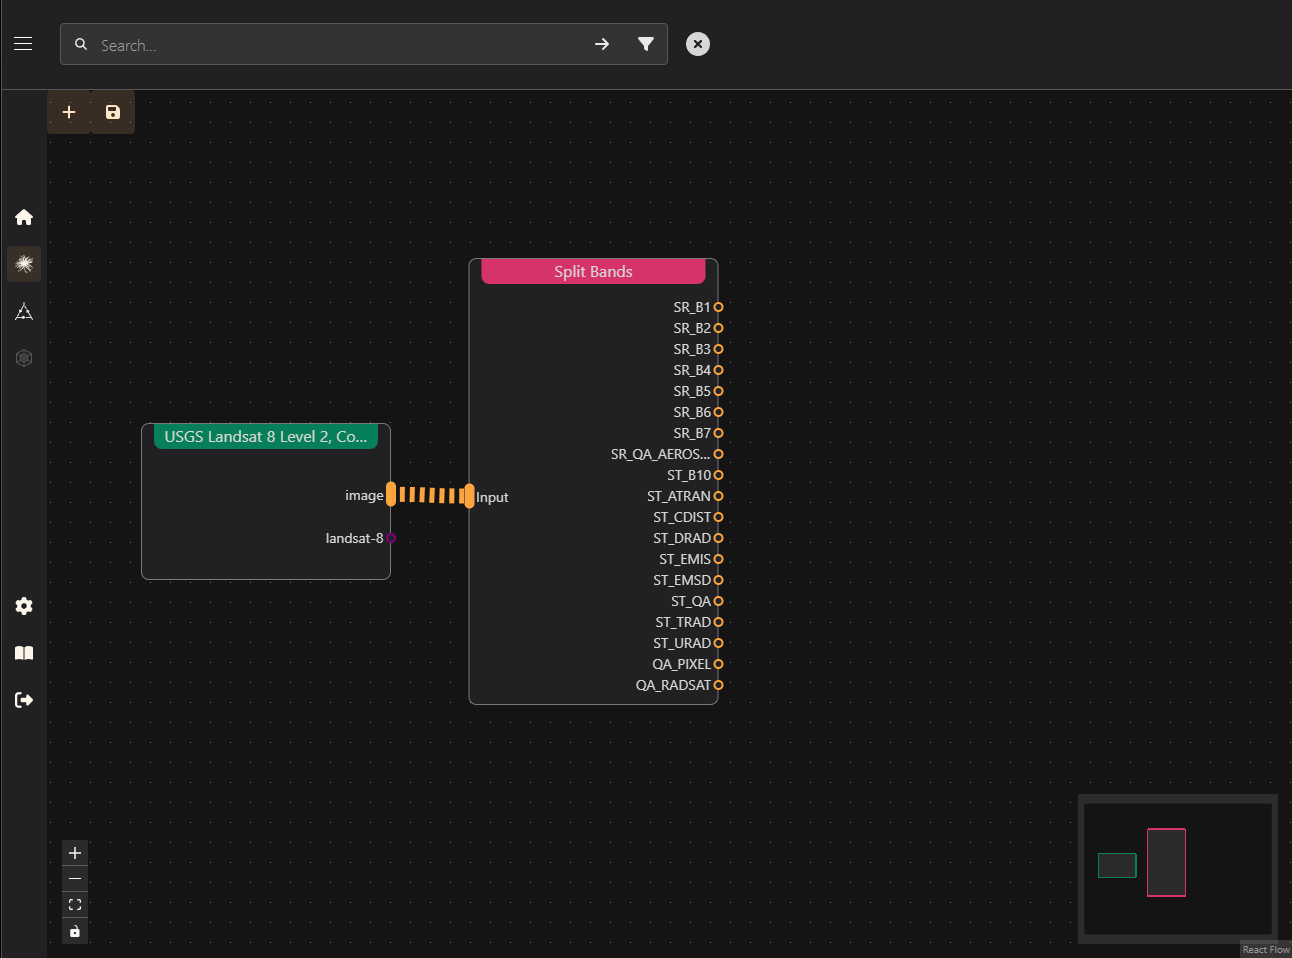Viewport: 1292px width, 958px height.
Task: Select the starburst sidebar icon
Action: pos(24,264)
